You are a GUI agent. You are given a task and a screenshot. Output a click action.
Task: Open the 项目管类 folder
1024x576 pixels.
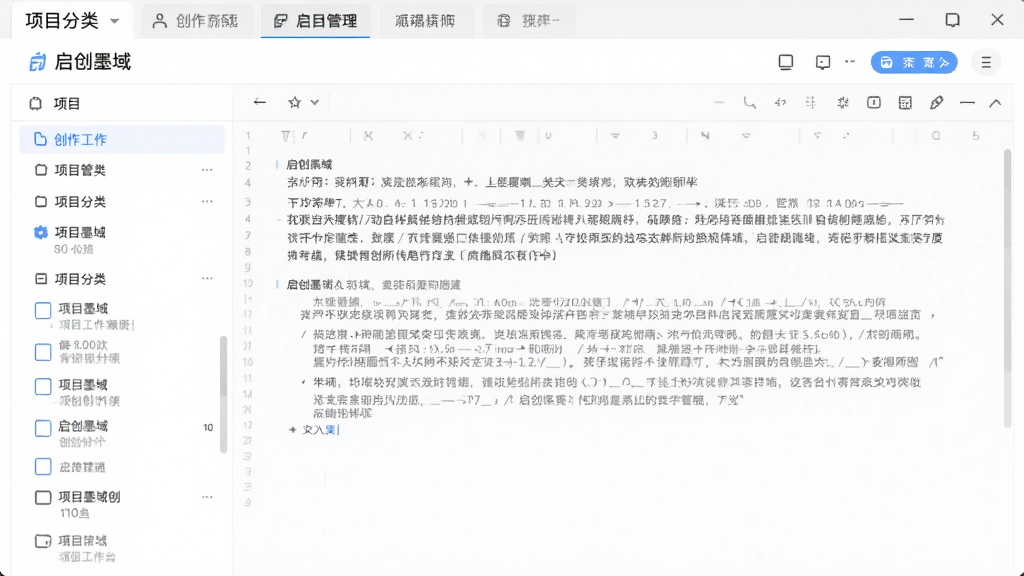(x=80, y=170)
